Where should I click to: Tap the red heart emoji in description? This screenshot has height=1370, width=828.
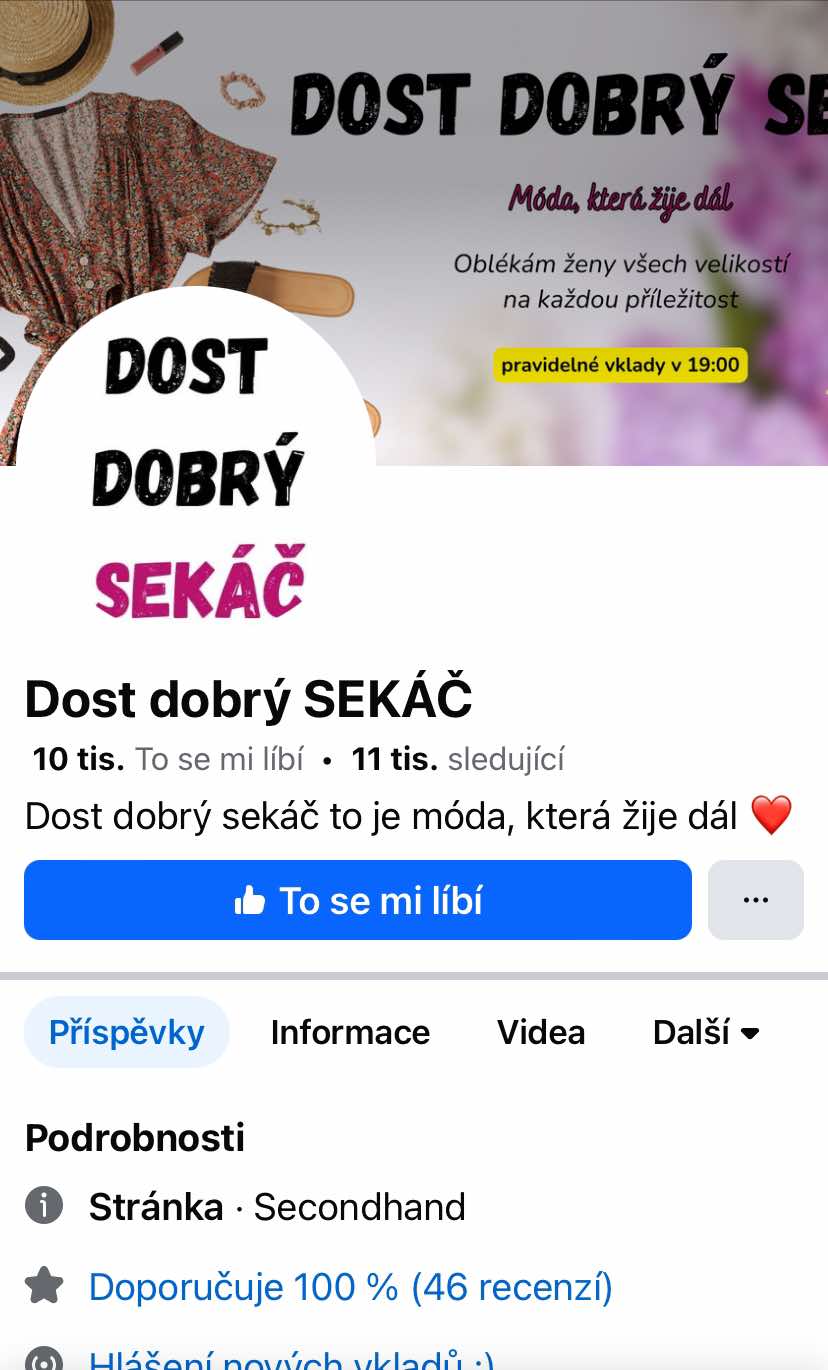click(x=771, y=816)
